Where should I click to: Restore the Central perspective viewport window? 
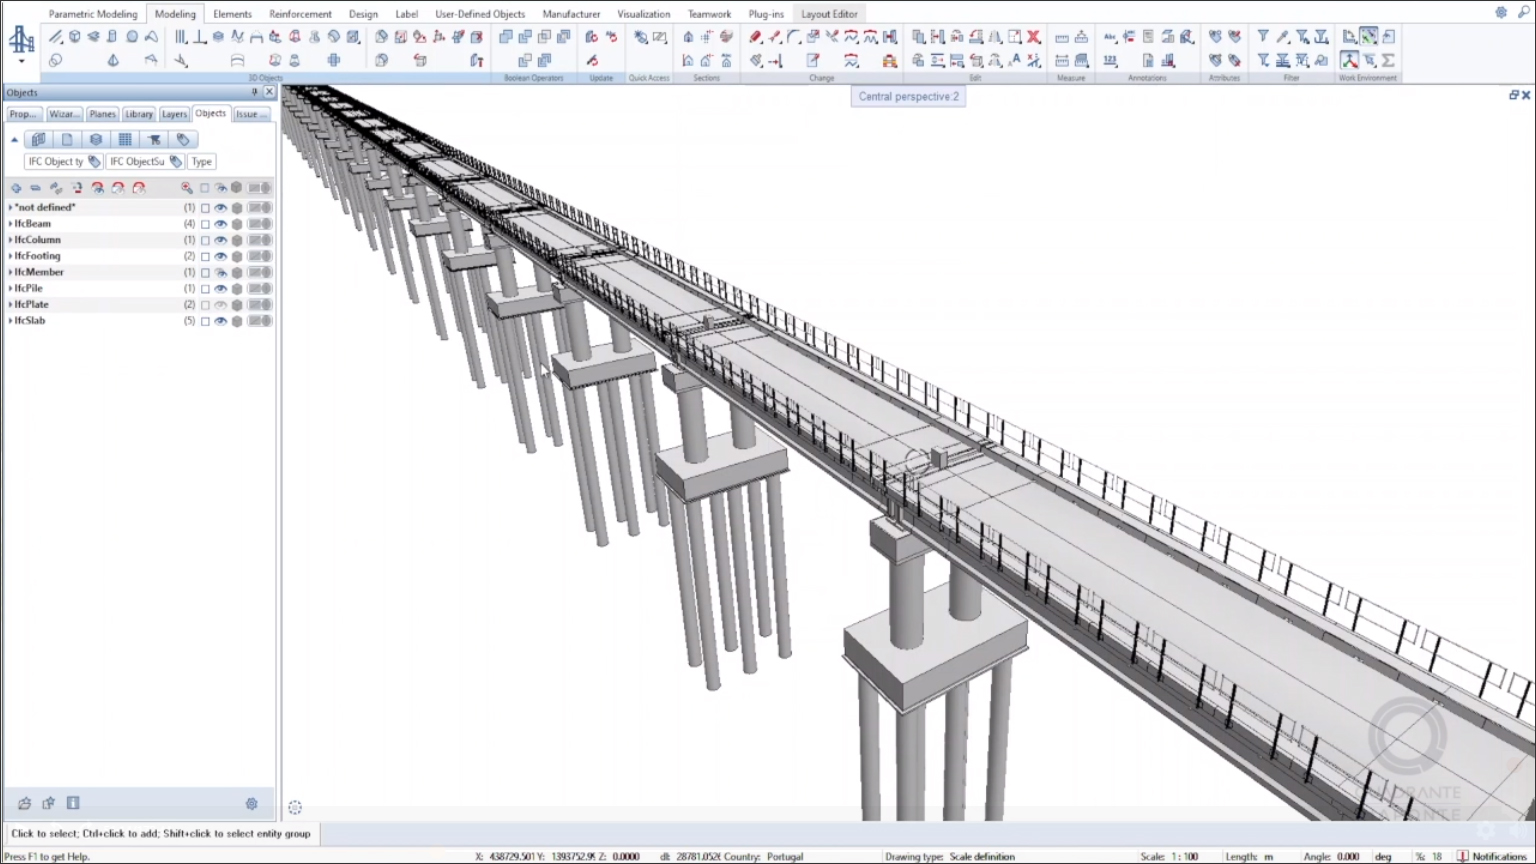click(x=1513, y=95)
